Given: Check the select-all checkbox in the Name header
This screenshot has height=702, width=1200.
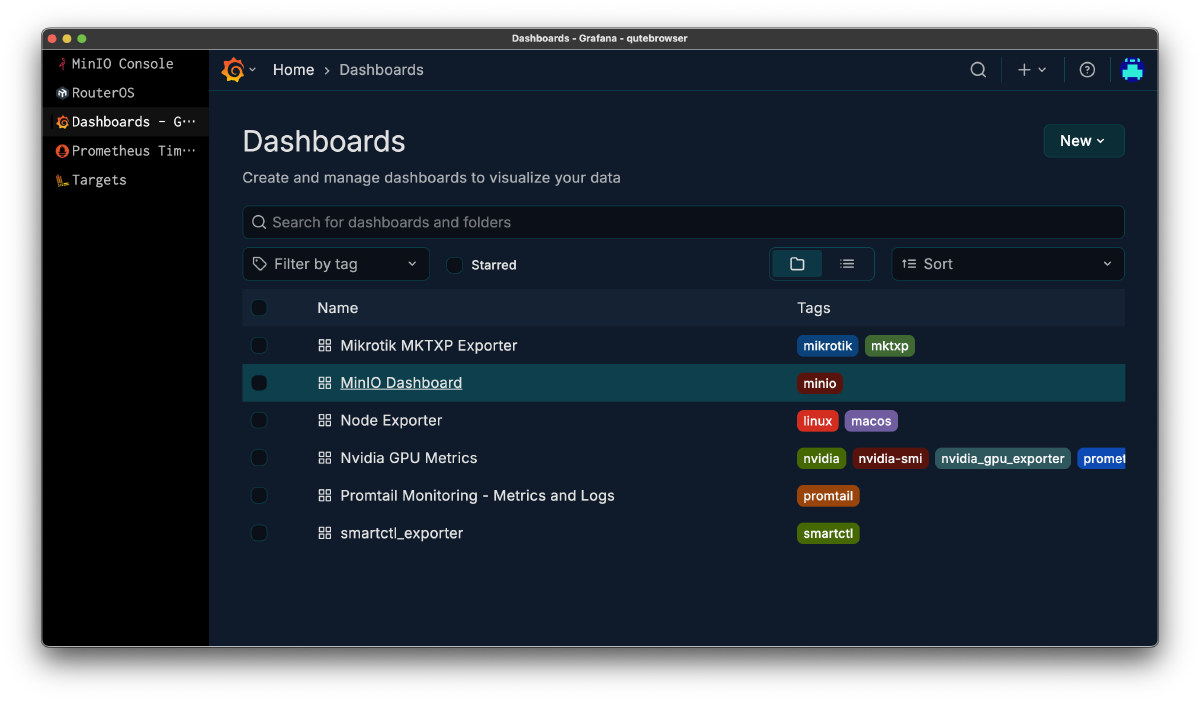Looking at the screenshot, I should point(259,307).
